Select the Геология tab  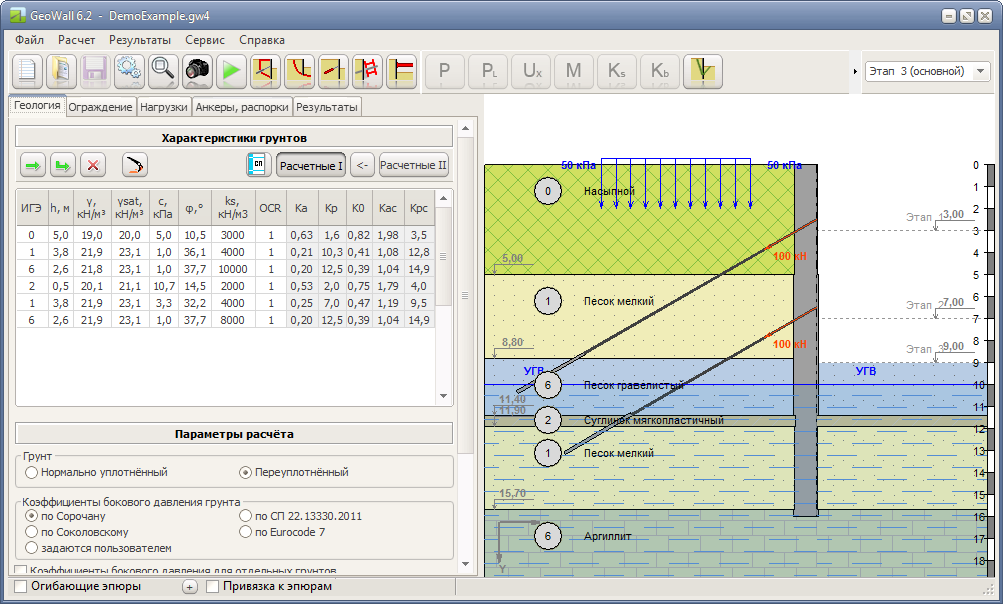37,105
